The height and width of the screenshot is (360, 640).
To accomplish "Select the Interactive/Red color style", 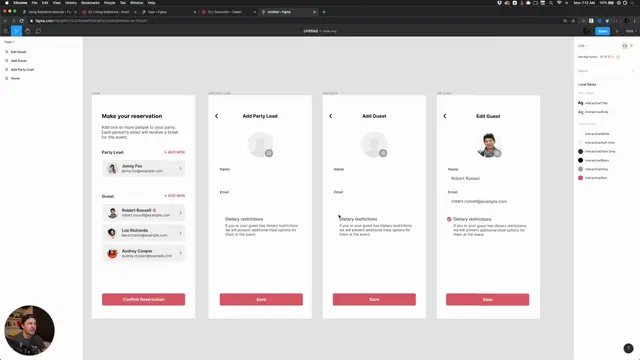I will click(593, 178).
